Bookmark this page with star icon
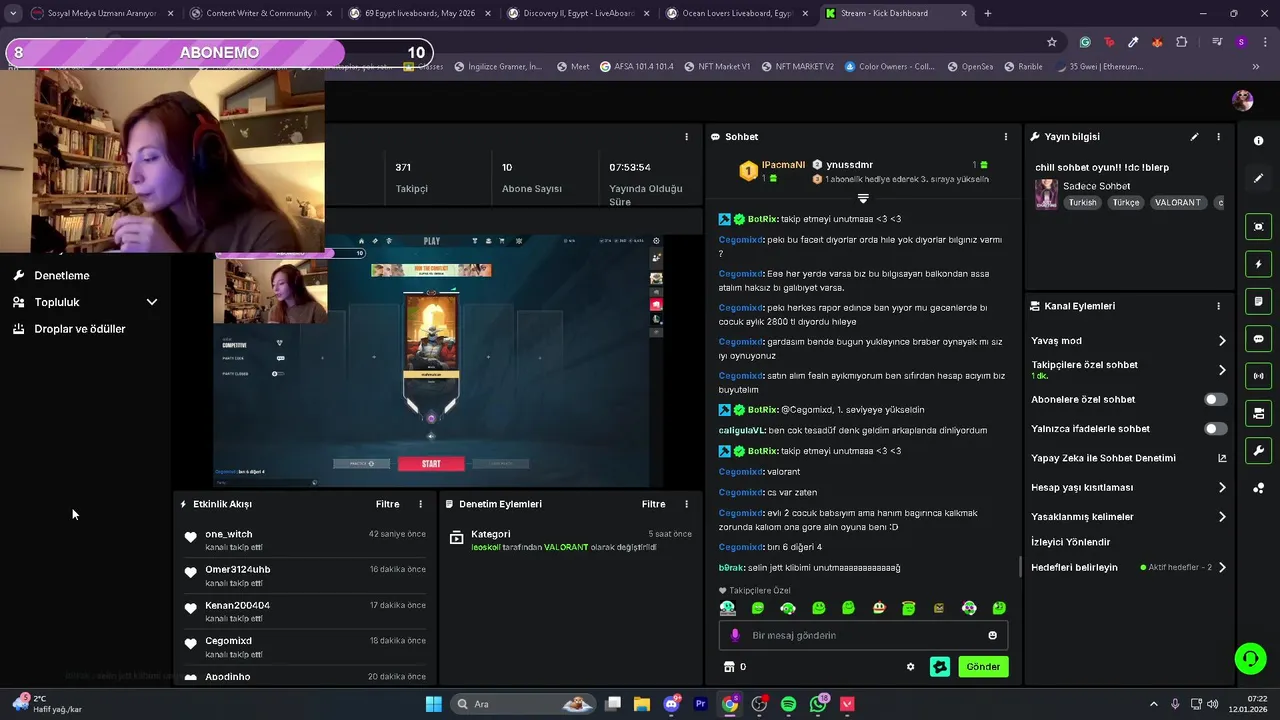The image size is (1280, 720). 1052,42
